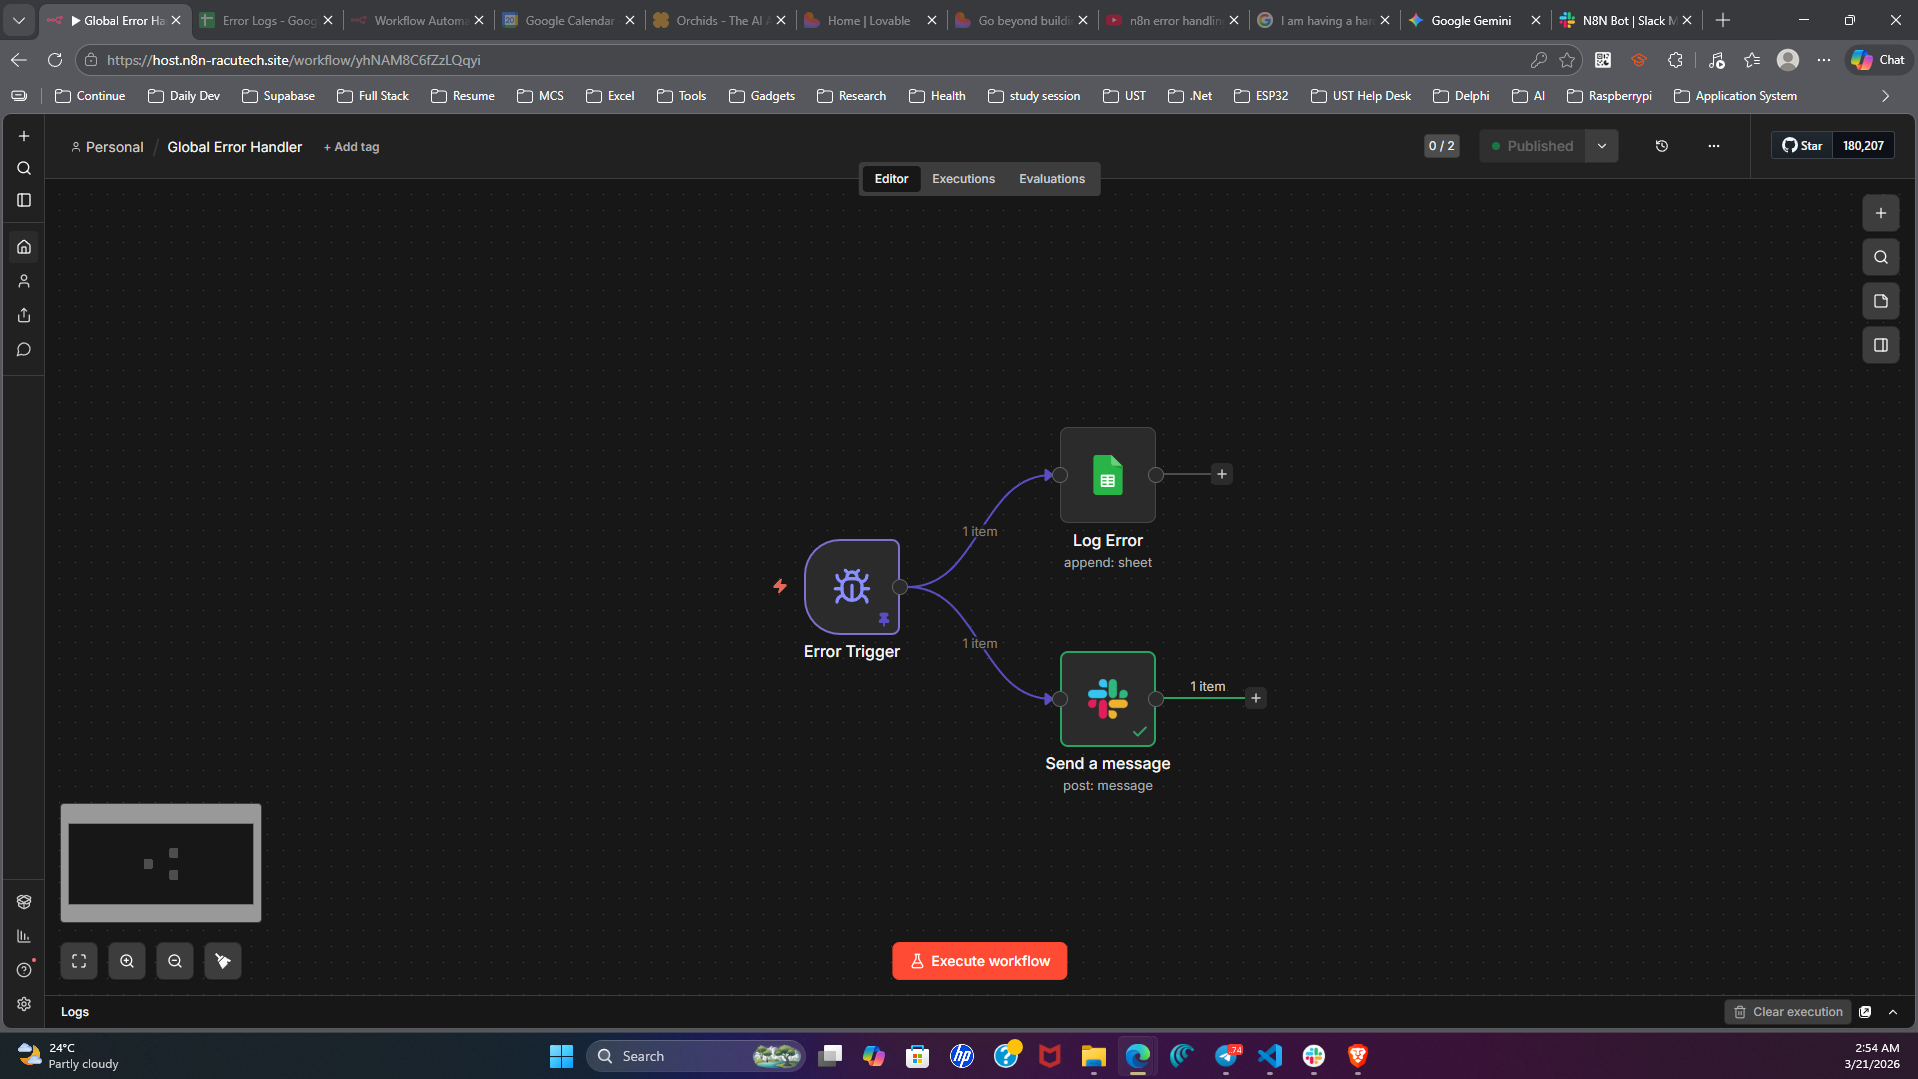
Task: Open the Log Error Google Sheets node
Action: tap(1107, 475)
